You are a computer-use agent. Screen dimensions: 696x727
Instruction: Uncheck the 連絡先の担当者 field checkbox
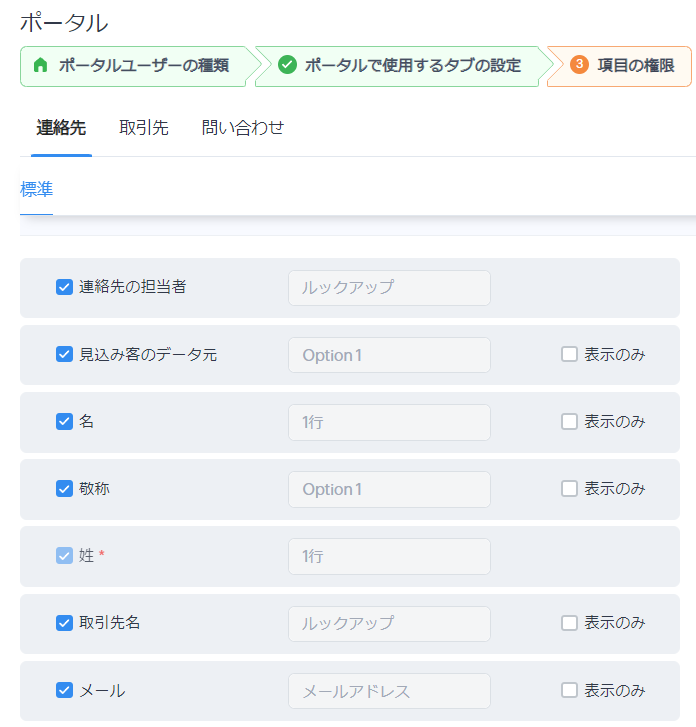(x=64, y=287)
